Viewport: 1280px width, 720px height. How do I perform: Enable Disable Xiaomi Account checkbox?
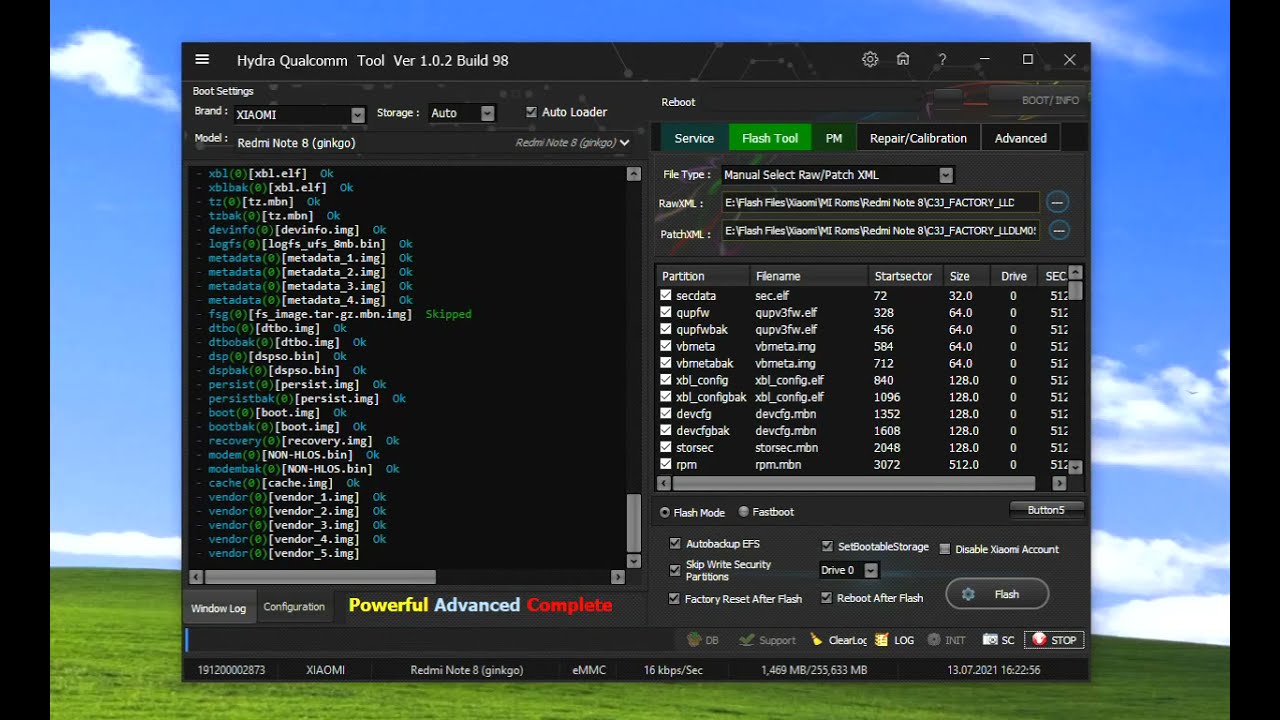945,549
